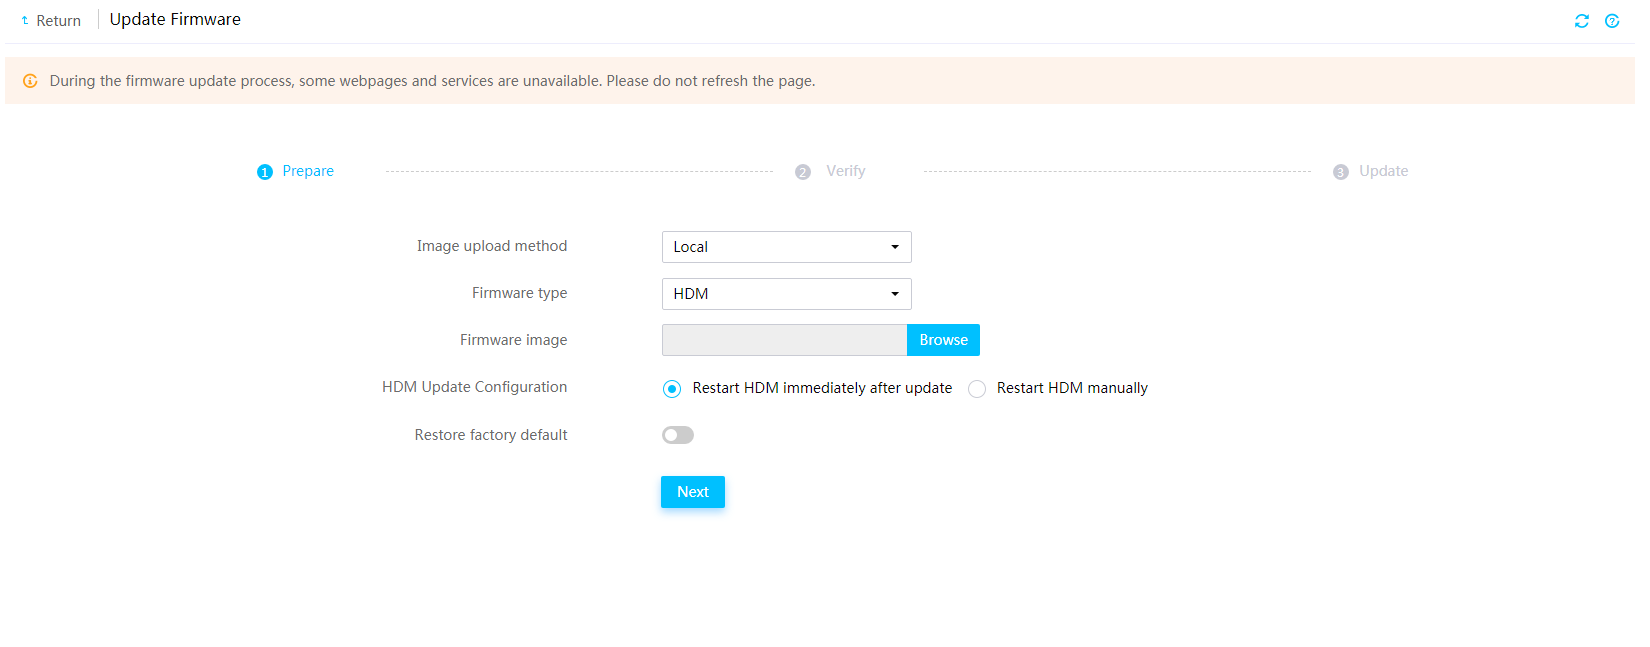
Task: Click step 3 circle icon for Update
Action: click(x=1341, y=172)
